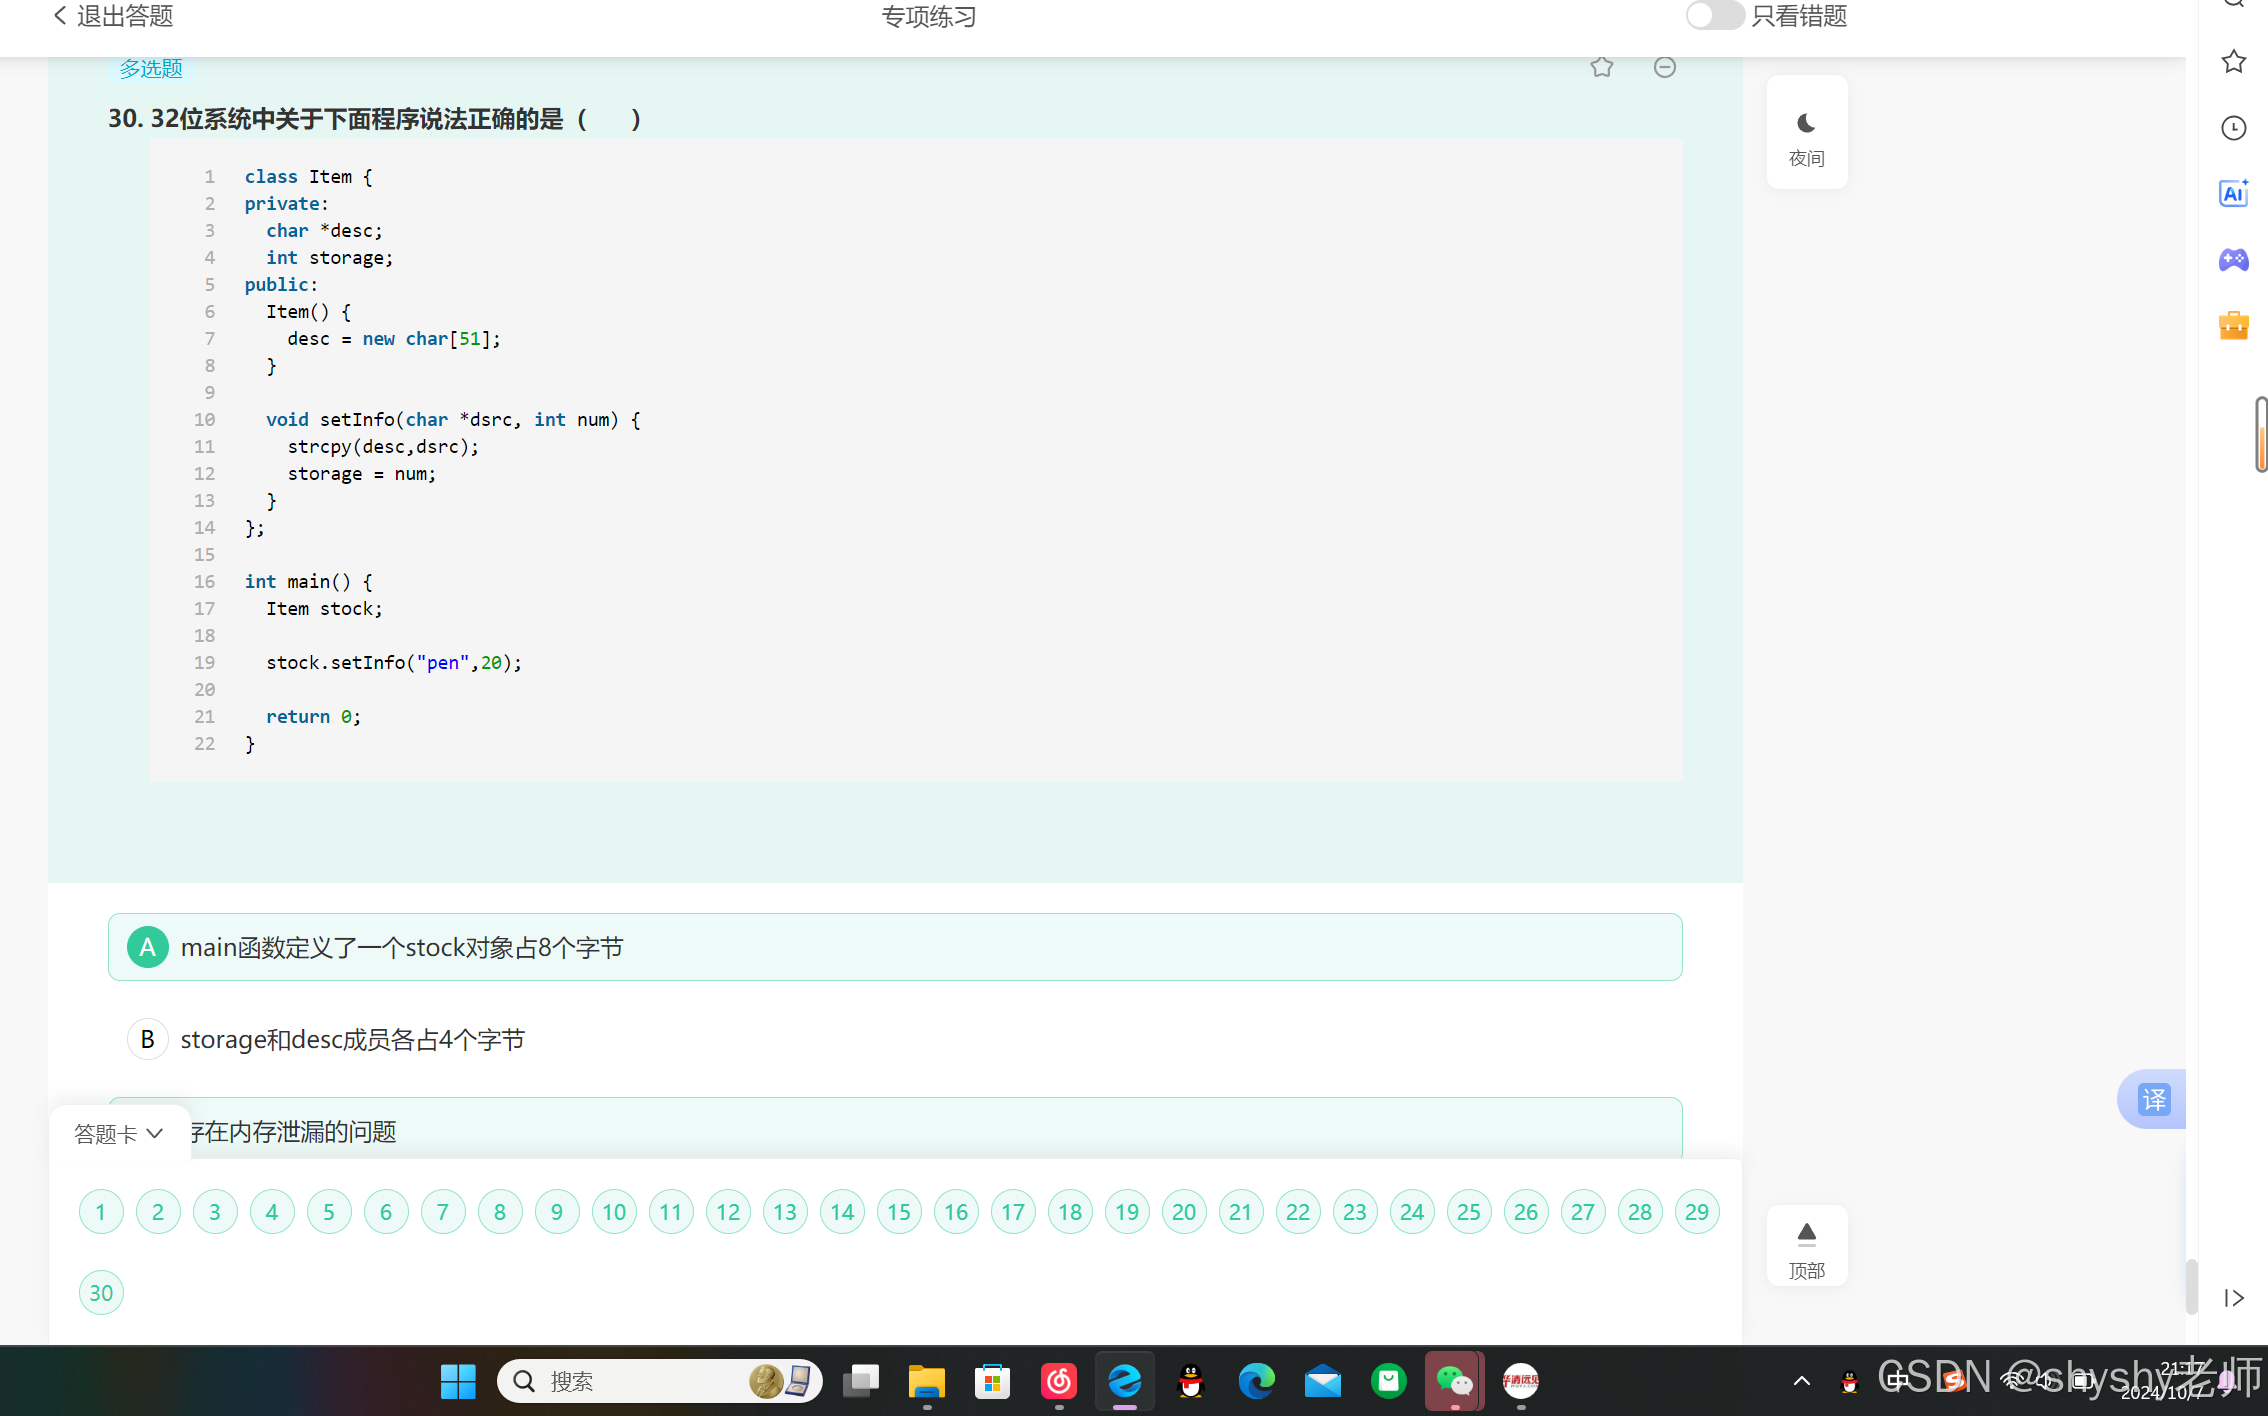Jump to question 15 in answer card
The width and height of the screenshot is (2268, 1416).
click(x=898, y=1212)
